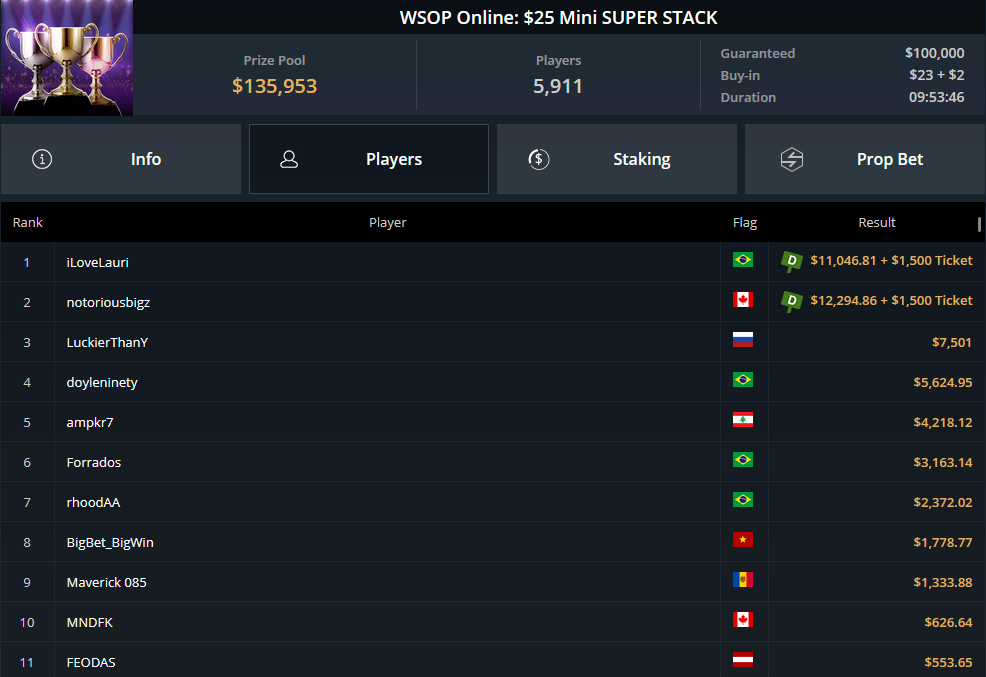This screenshot has width=986, height=677.
Task: Click the $7,501 result
Action: tap(951, 343)
